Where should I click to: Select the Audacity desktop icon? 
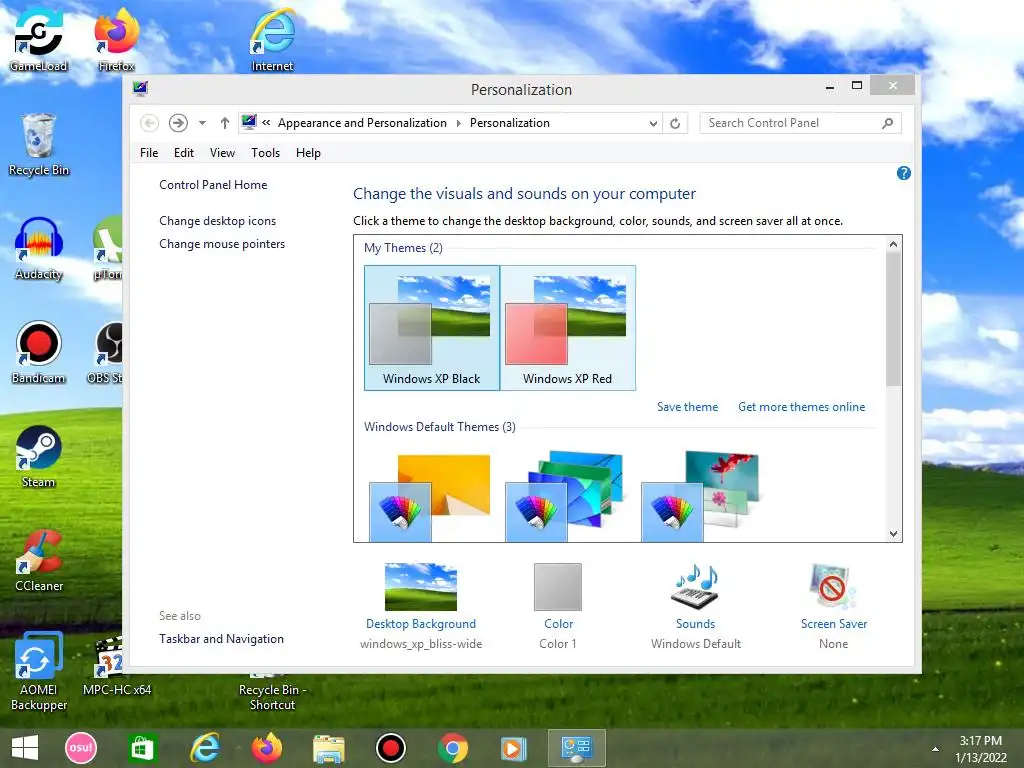(x=39, y=248)
